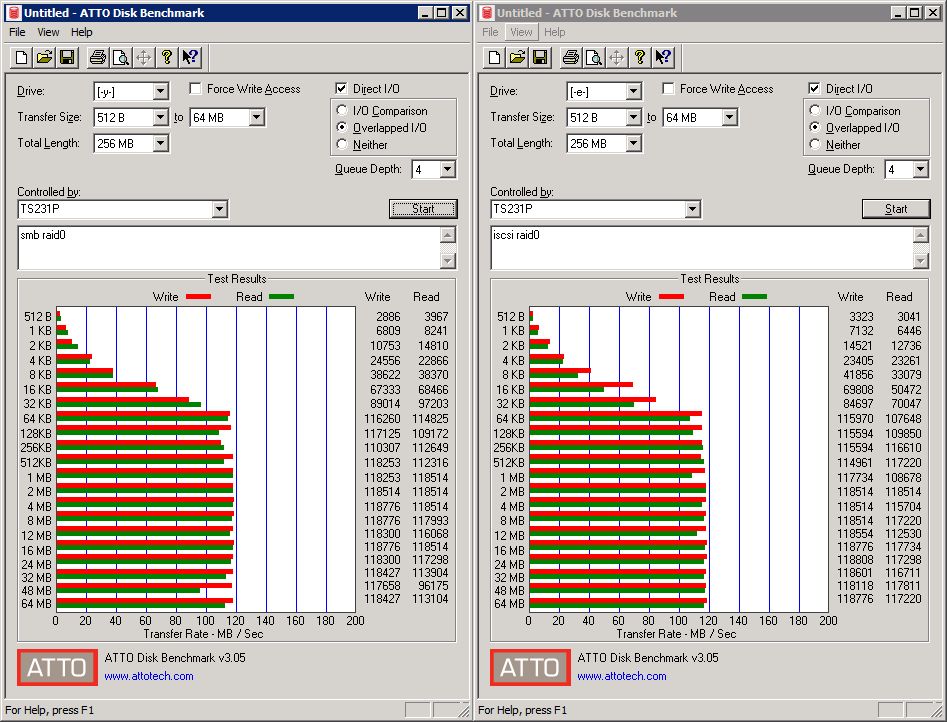Open 64 MB transfer size dropdown, left window

257,117
